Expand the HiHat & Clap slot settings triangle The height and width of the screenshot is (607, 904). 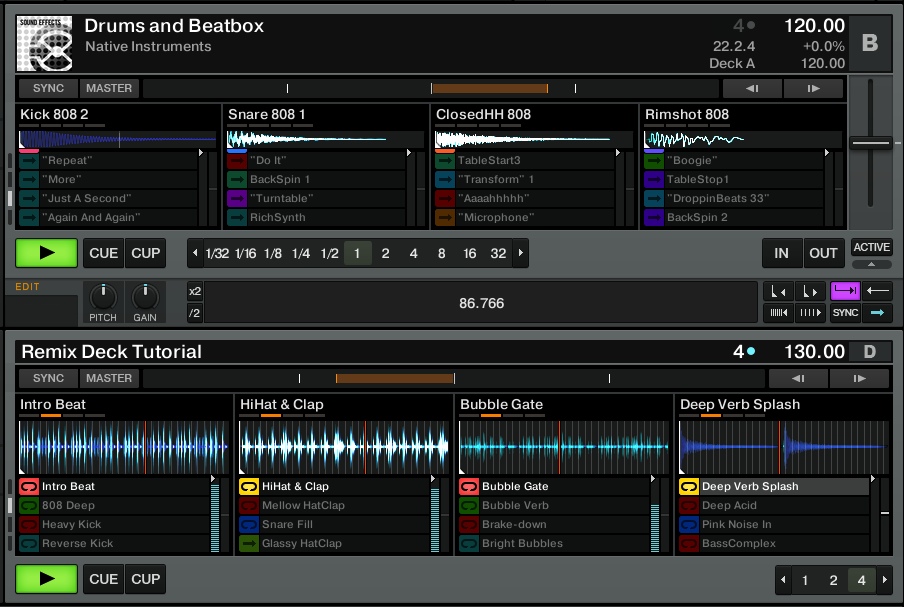[432, 478]
